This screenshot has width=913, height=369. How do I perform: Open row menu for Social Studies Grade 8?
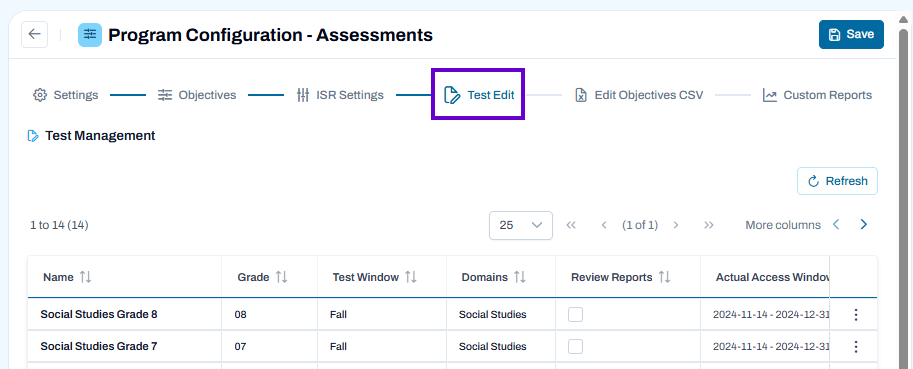(x=855, y=315)
